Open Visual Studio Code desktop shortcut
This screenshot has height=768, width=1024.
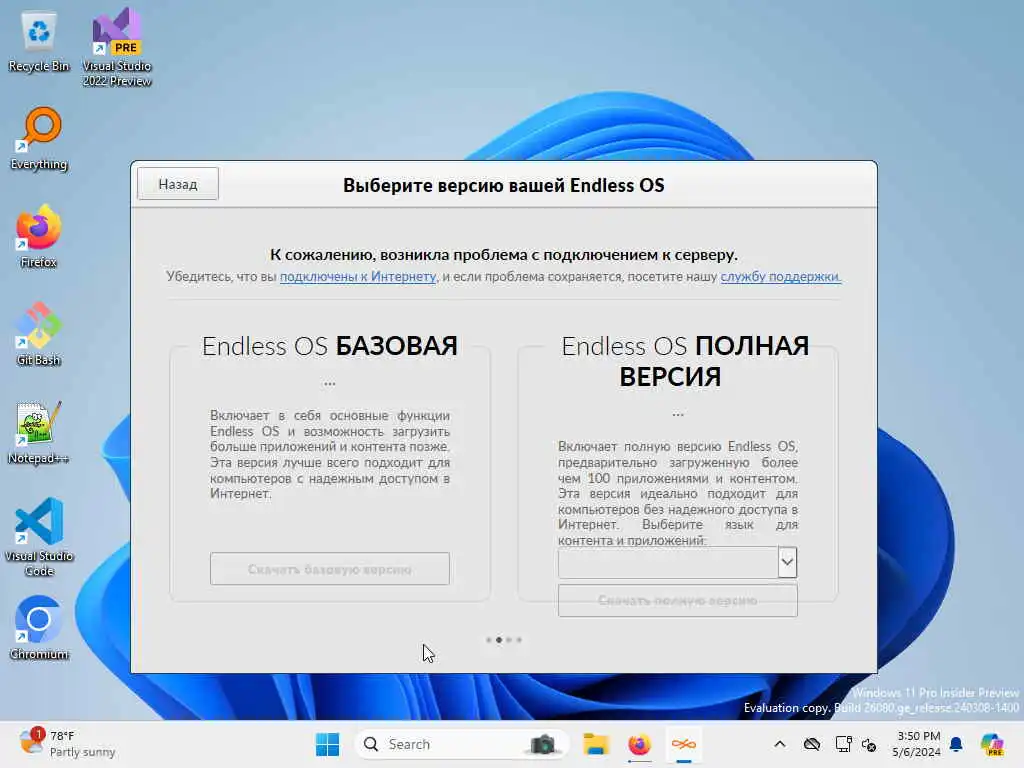[x=39, y=537]
